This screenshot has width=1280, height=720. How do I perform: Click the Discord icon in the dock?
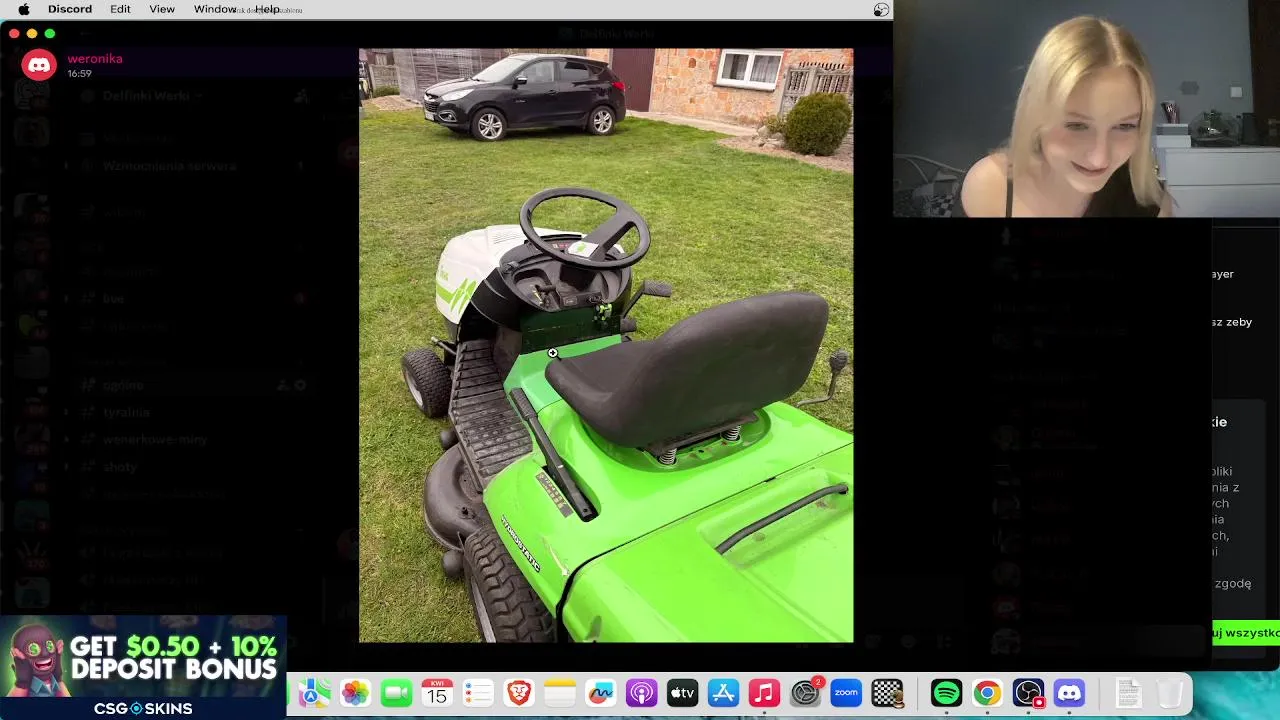coord(1069,693)
